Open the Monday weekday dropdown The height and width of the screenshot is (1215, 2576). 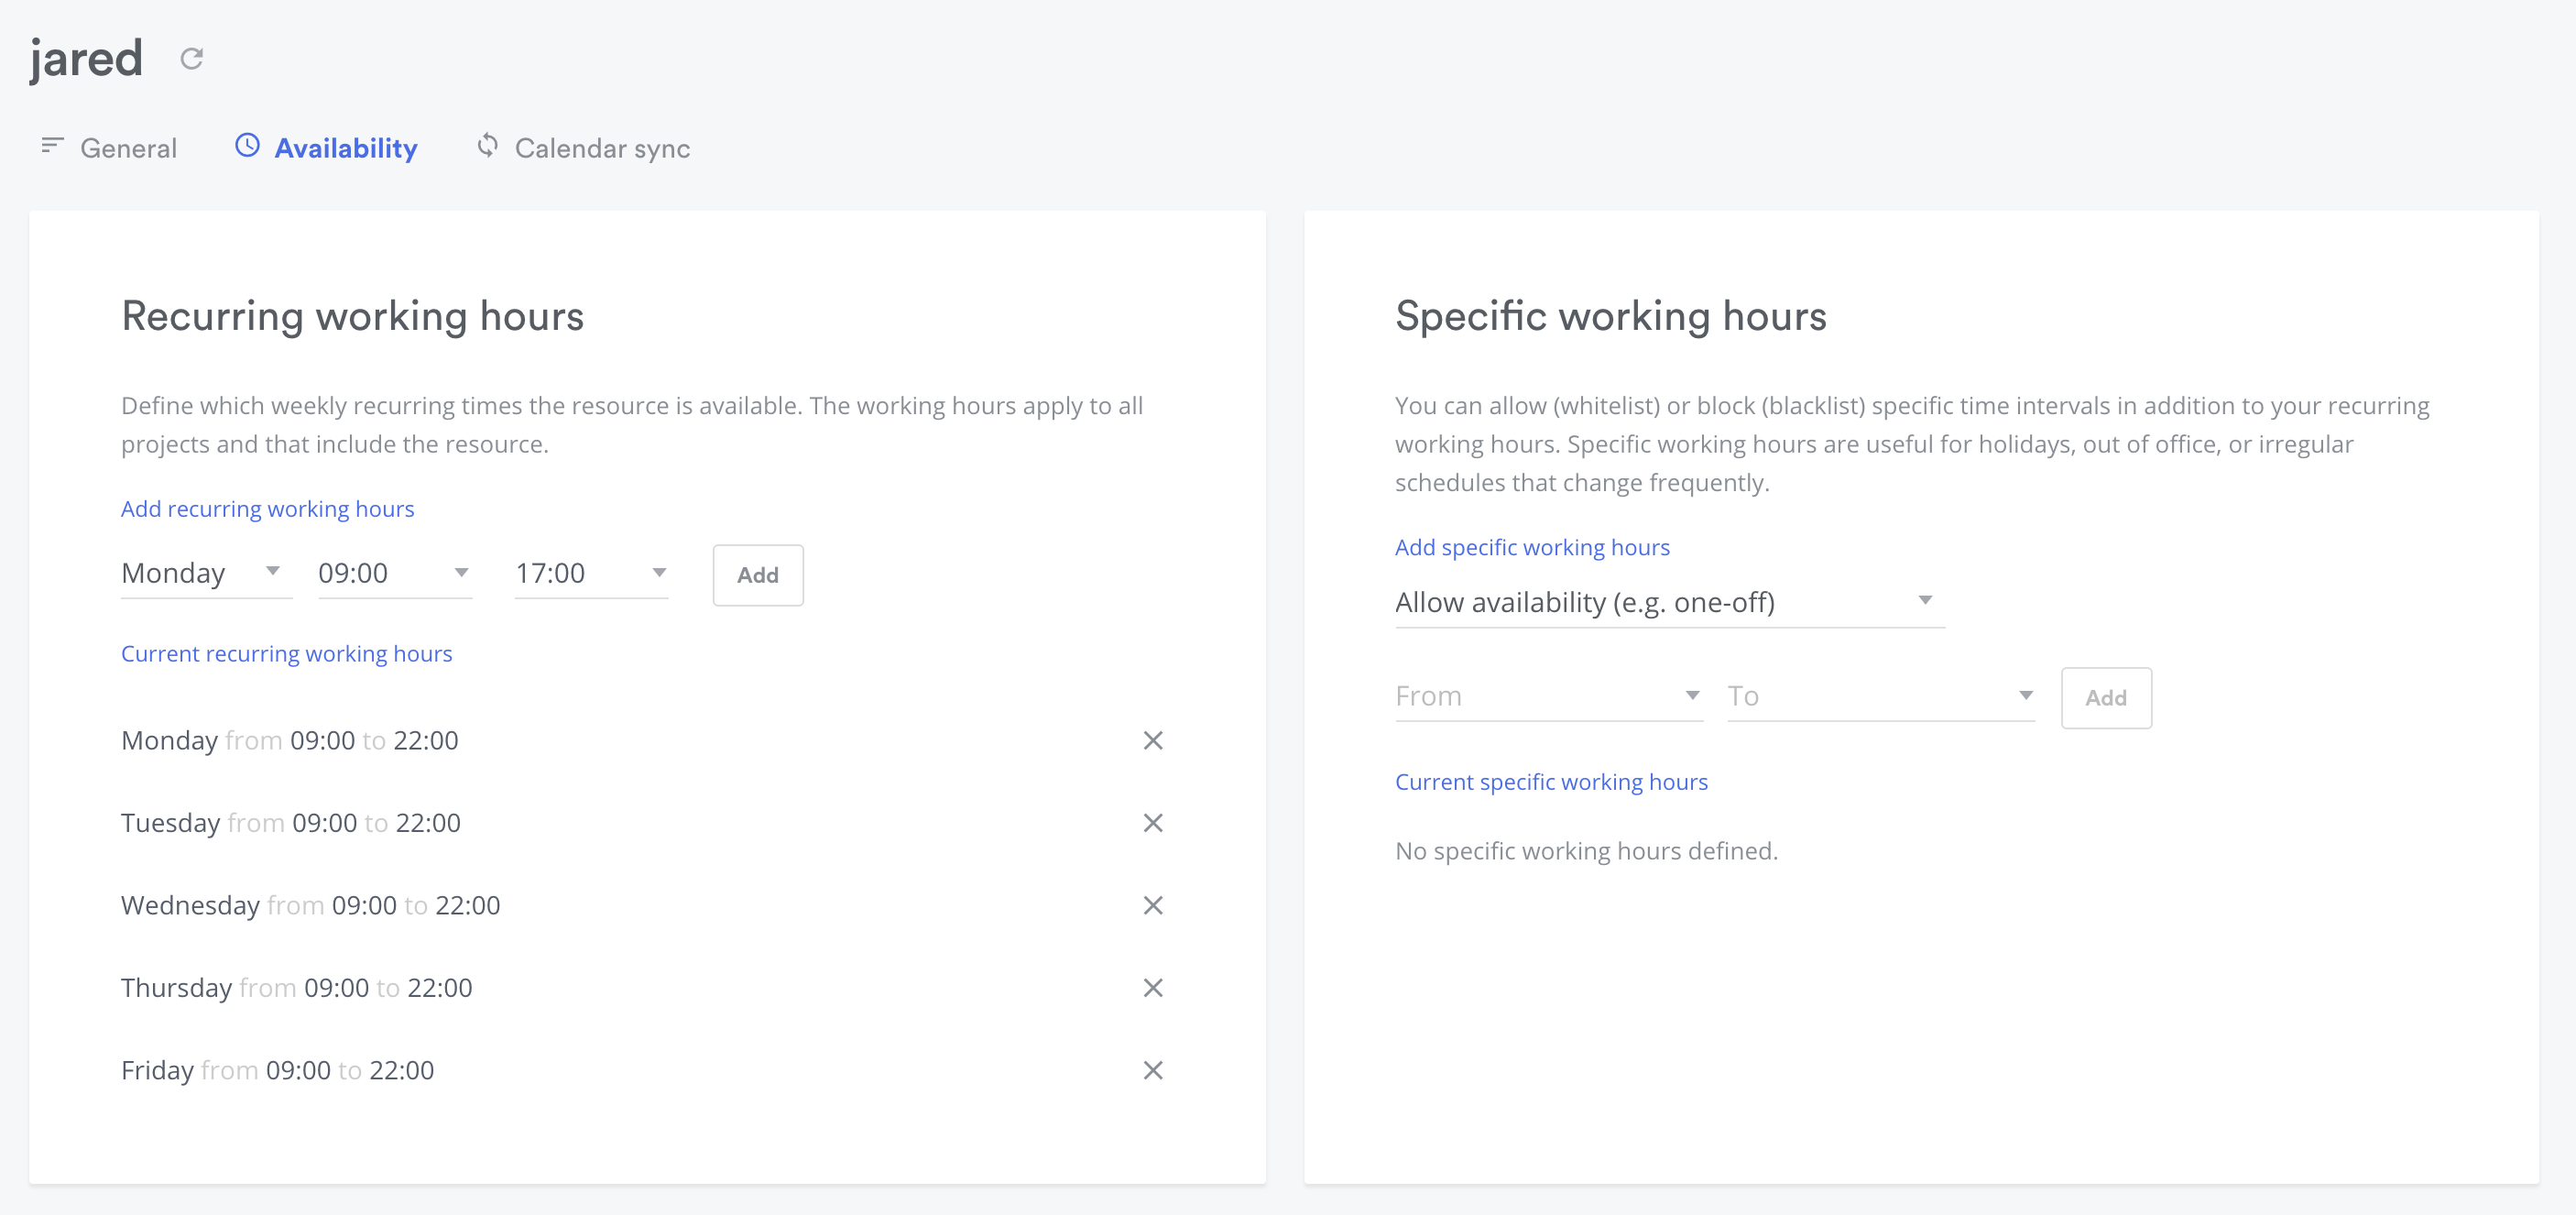coord(205,573)
